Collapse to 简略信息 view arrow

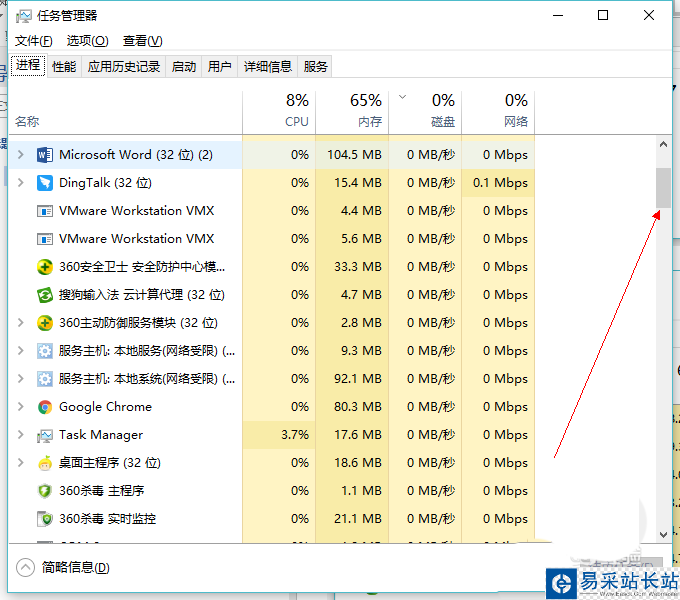click(25, 567)
